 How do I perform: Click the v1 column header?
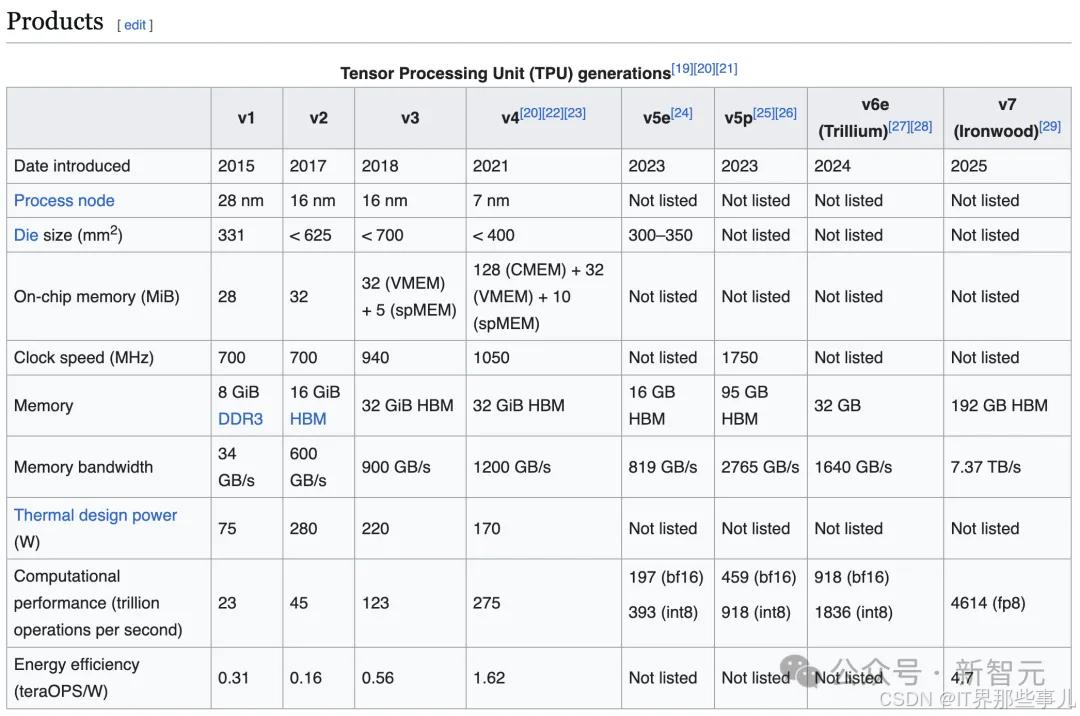click(x=247, y=118)
